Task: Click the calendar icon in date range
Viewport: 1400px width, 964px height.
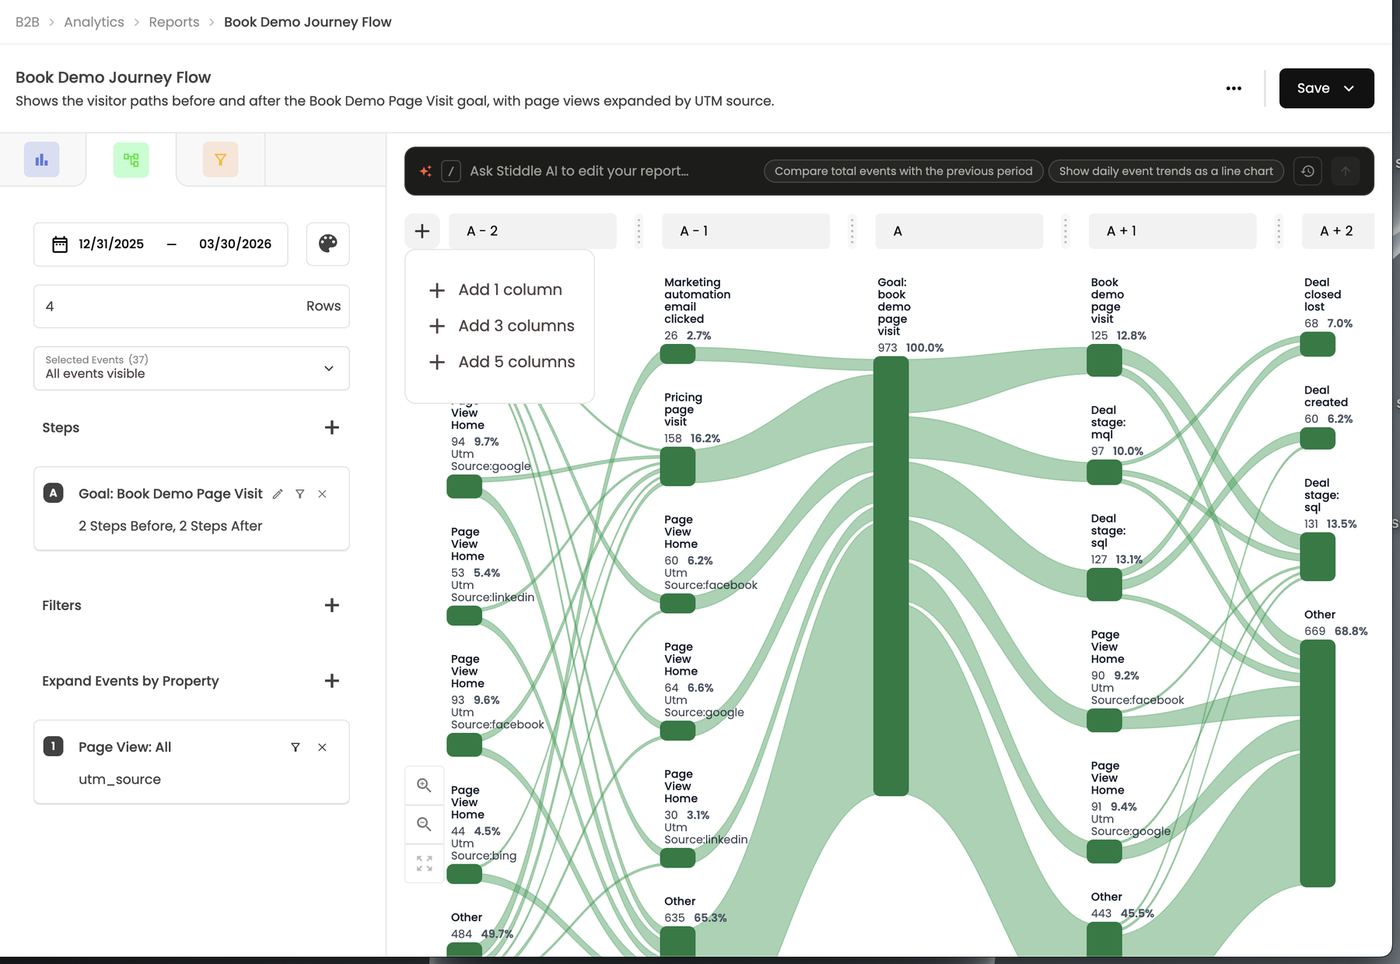Action: (x=60, y=244)
